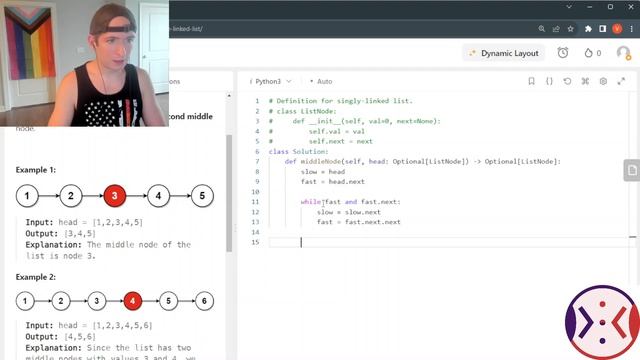The height and width of the screenshot is (360, 640).
Task: Format code with the braces icon
Action: (549, 81)
